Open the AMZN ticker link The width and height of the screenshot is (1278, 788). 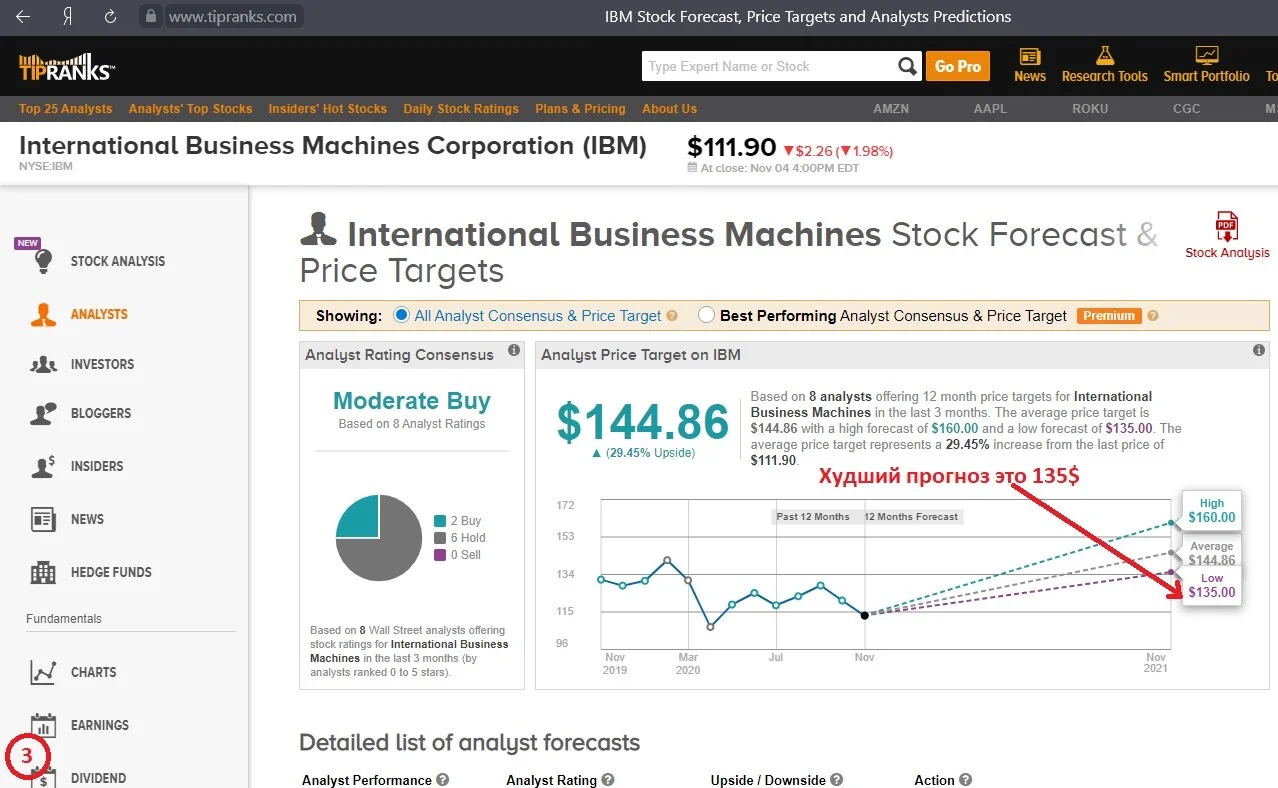[x=891, y=109]
